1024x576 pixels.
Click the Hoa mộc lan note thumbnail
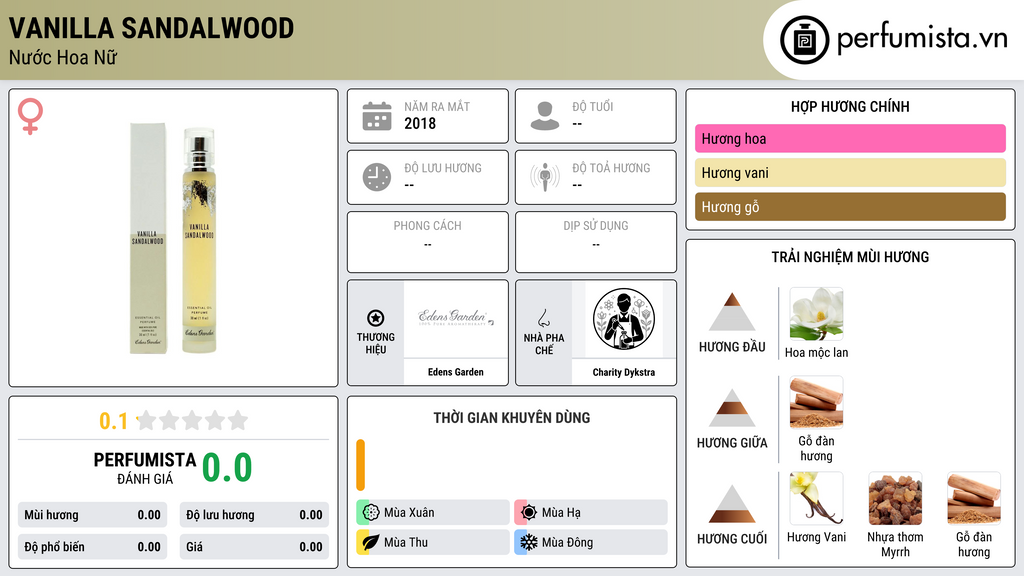816,314
